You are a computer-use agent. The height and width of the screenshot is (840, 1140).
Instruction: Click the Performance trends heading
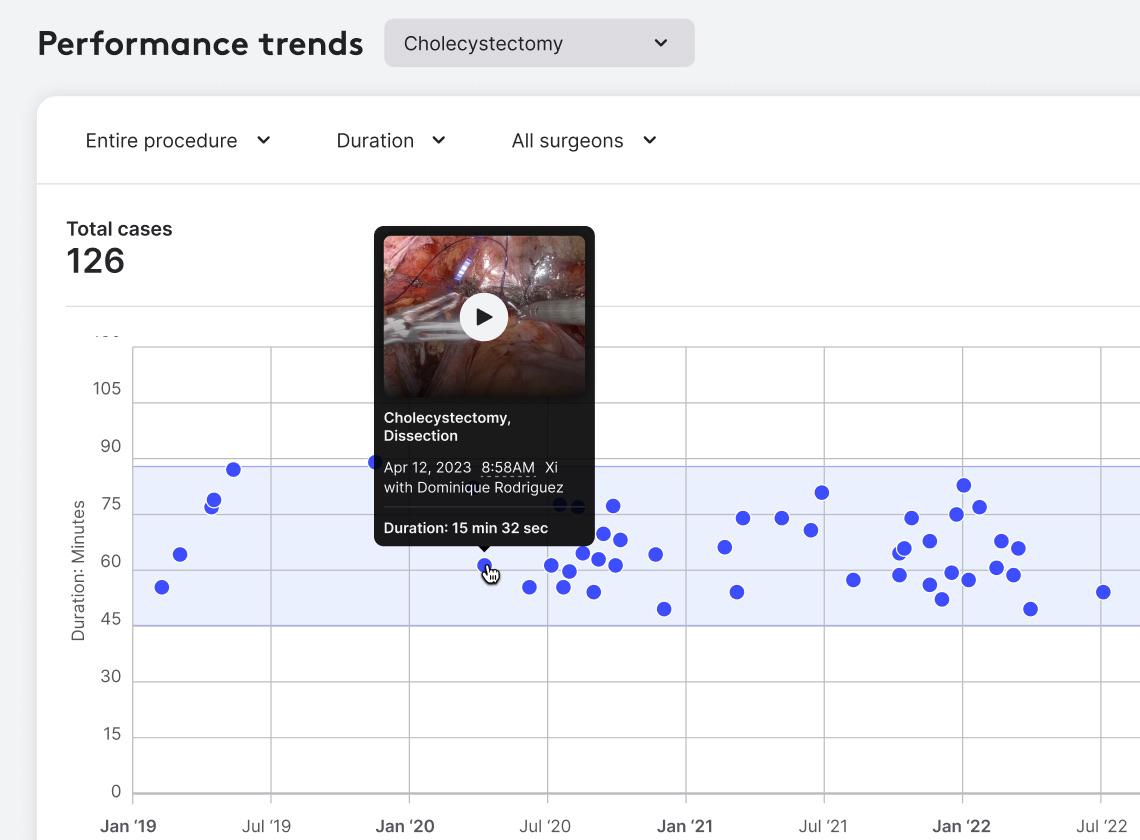click(x=199, y=43)
